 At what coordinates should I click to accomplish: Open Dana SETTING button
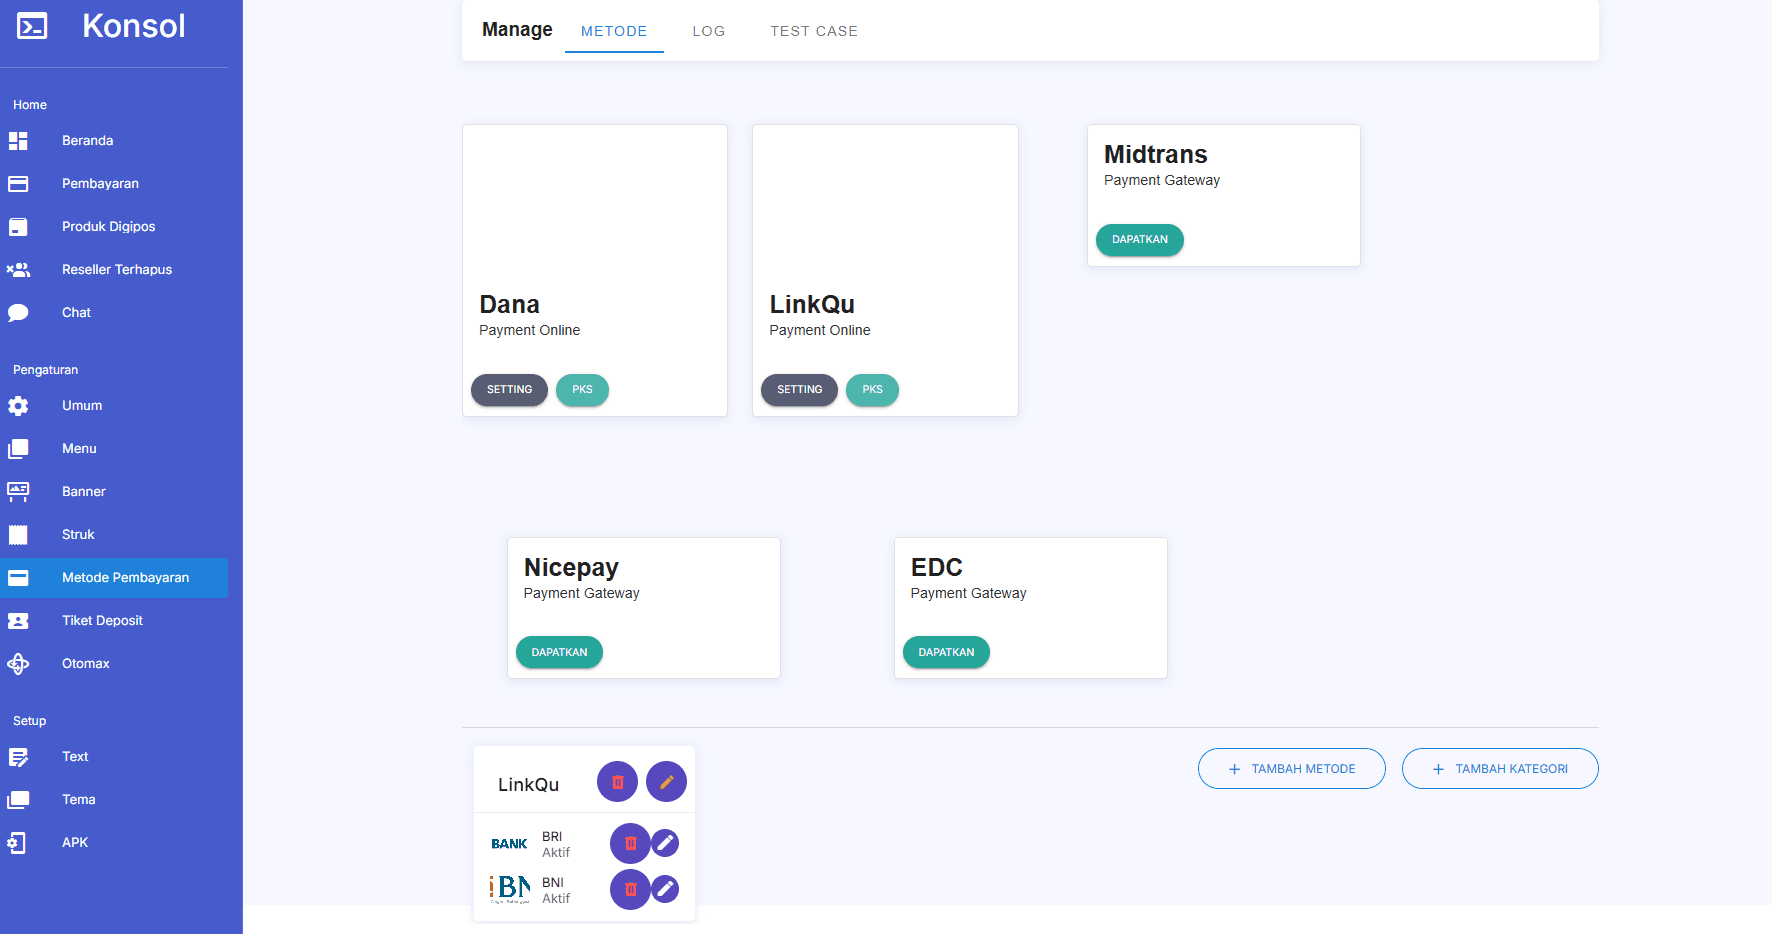pyautogui.click(x=509, y=390)
